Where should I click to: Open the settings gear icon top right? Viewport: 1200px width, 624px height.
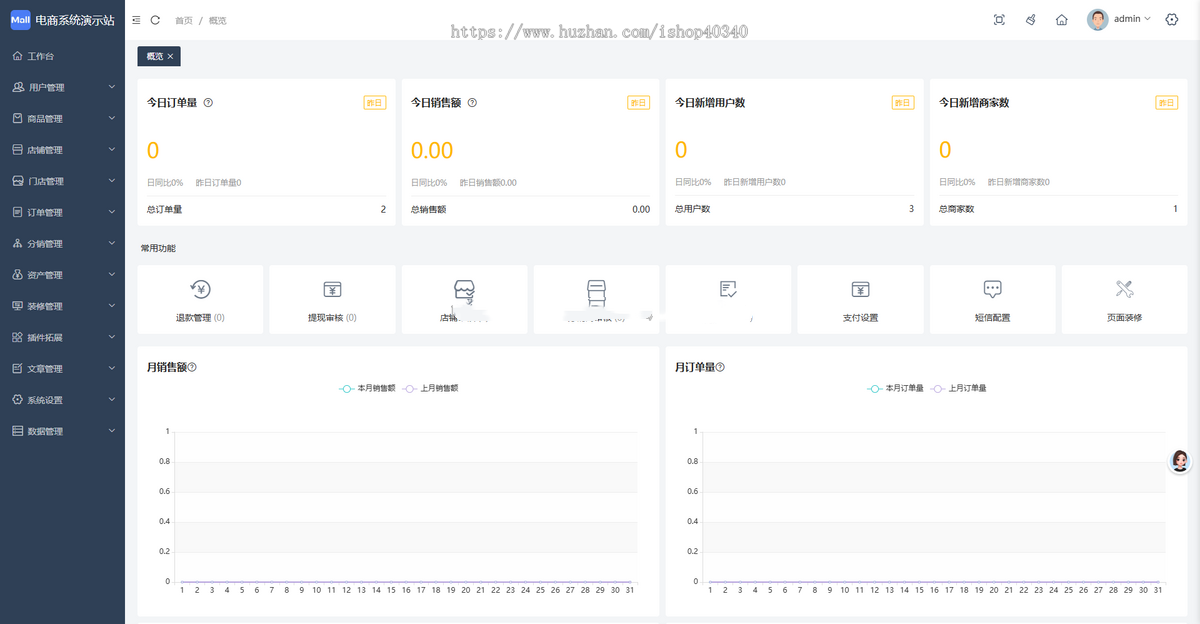pyautogui.click(x=1172, y=20)
